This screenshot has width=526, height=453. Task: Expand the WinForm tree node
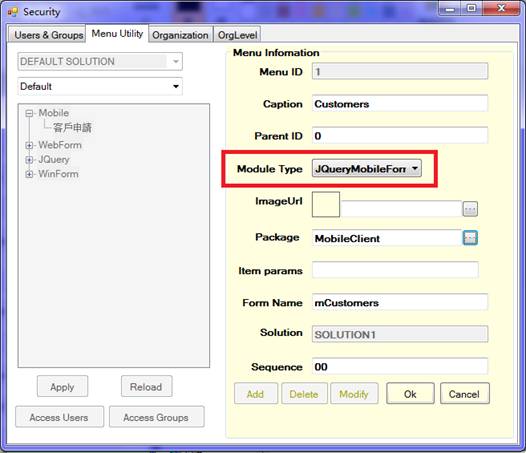tap(29, 174)
